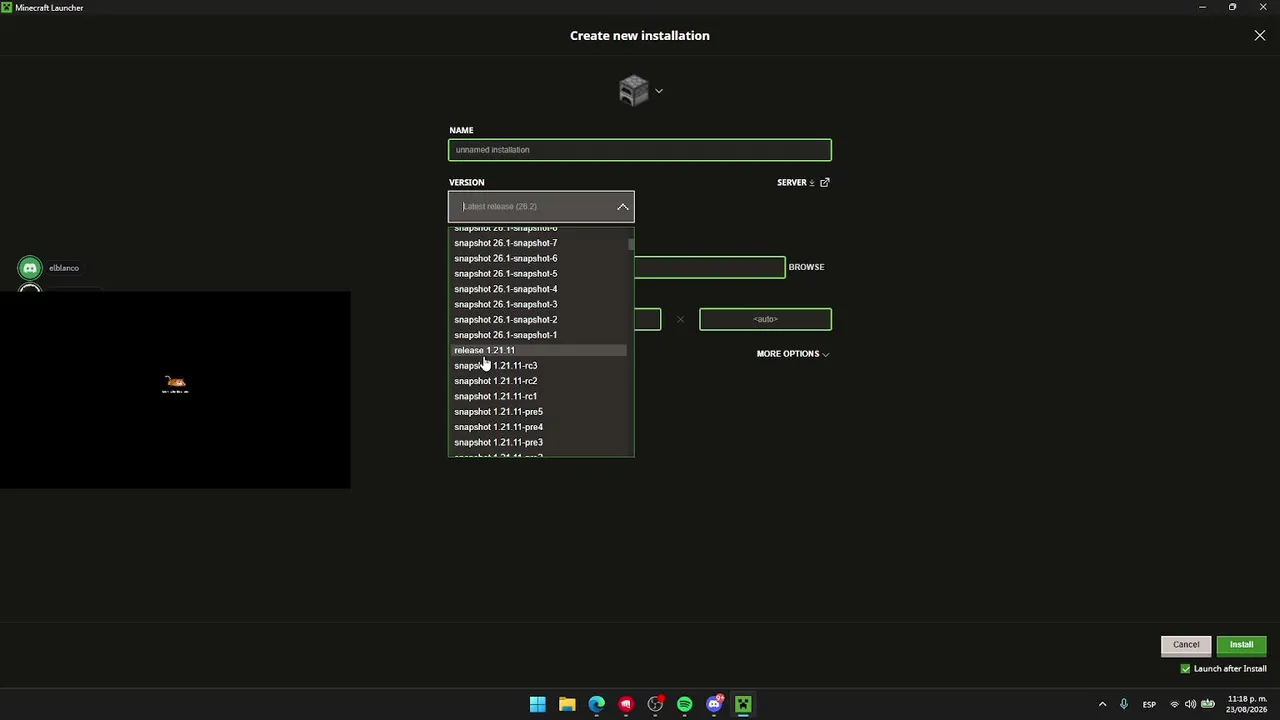Viewport: 1280px width, 720px height.
Task: Click the Minecraft Launcher title bar icon
Action: tap(7, 7)
